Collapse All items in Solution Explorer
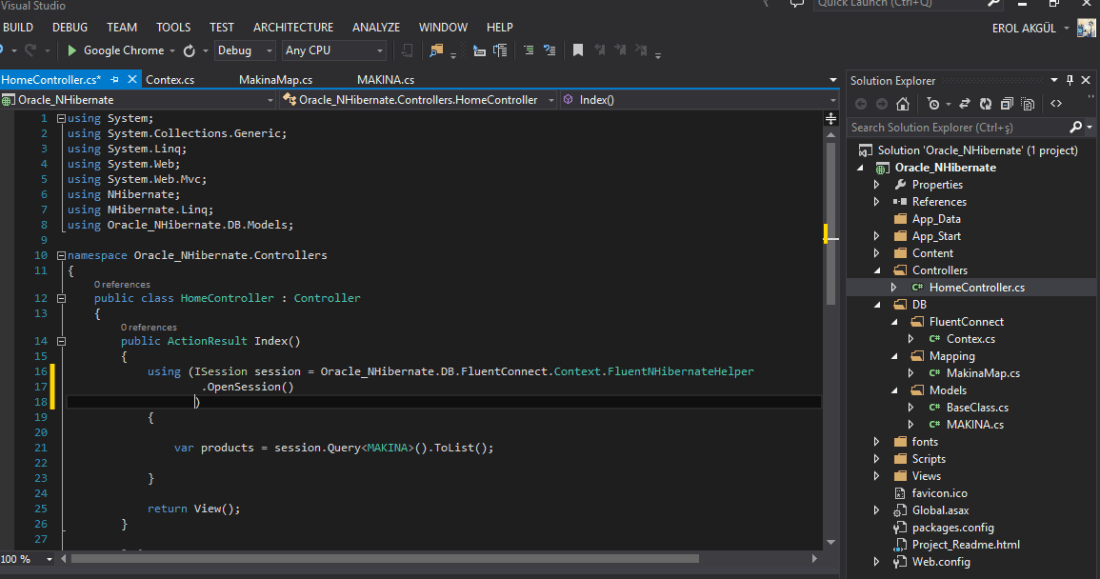 coord(1006,103)
